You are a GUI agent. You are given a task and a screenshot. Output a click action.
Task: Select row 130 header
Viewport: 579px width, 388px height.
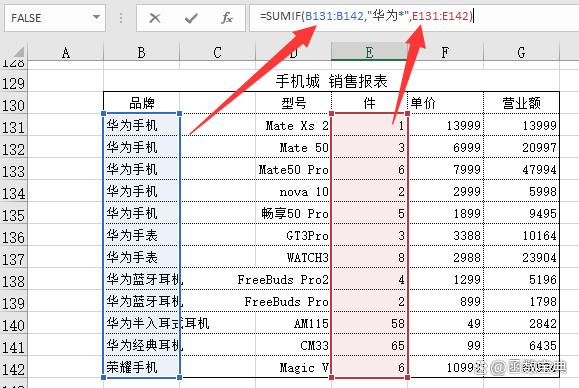coord(14,106)
